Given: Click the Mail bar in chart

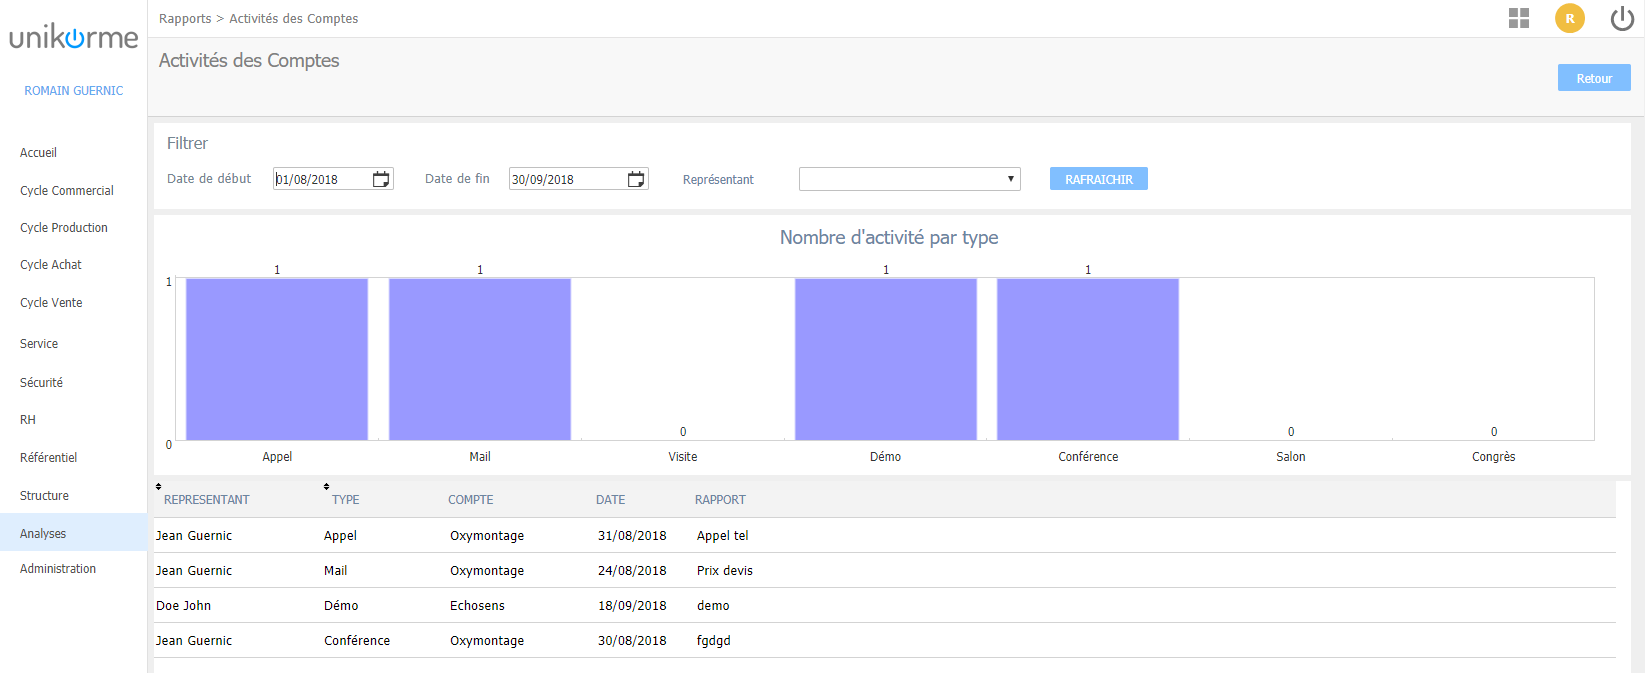Looking at the screenshot, I should [480, 359].
